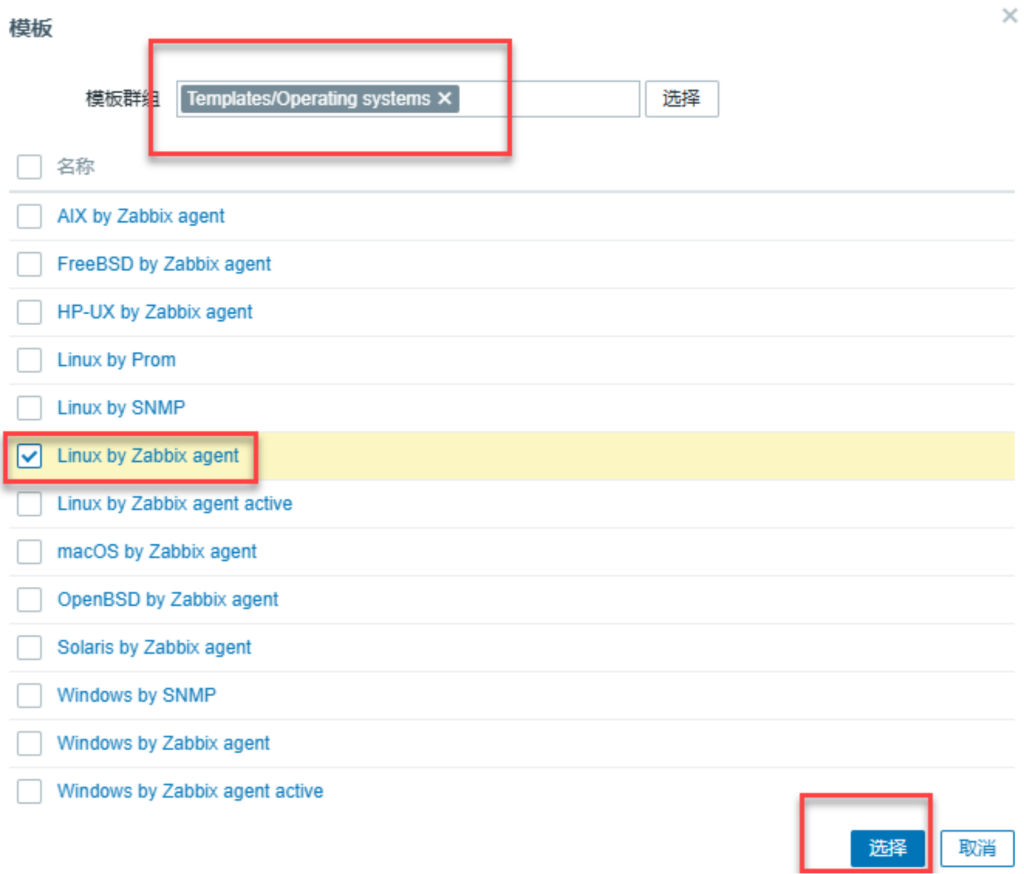Tick the Windows by SNMP checkbox
Screen dimensions: 1024x874
(30, 695)
